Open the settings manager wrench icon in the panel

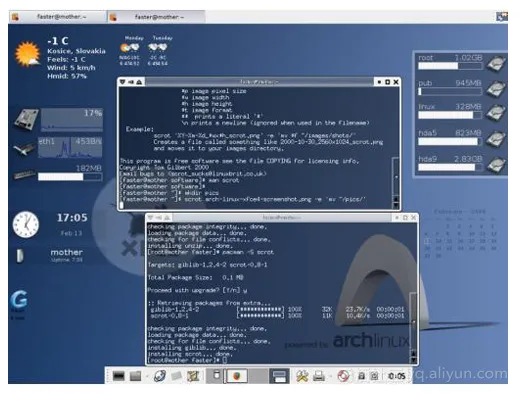click(302, 376)
